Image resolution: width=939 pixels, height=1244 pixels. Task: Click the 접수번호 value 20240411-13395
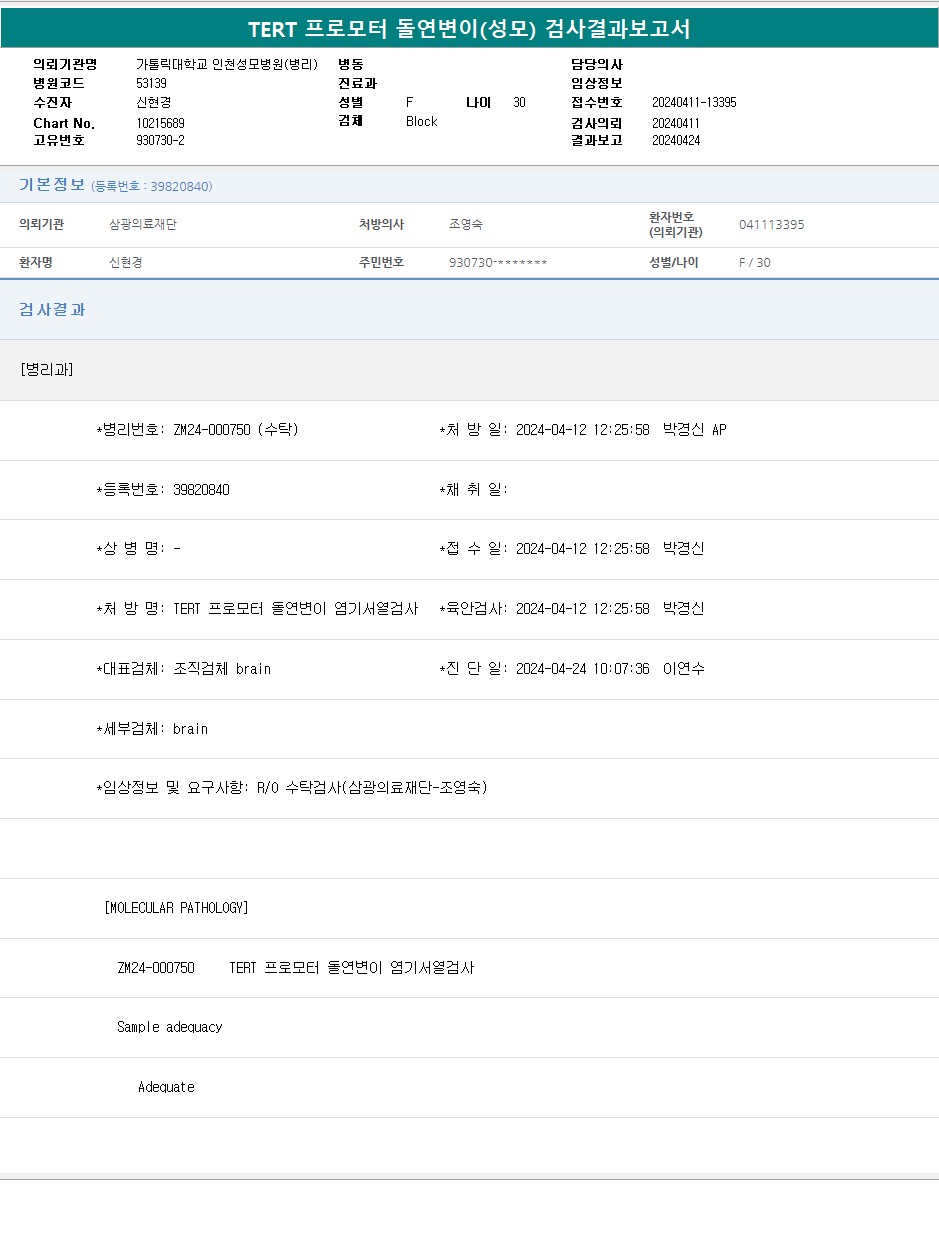coord(694,103)
